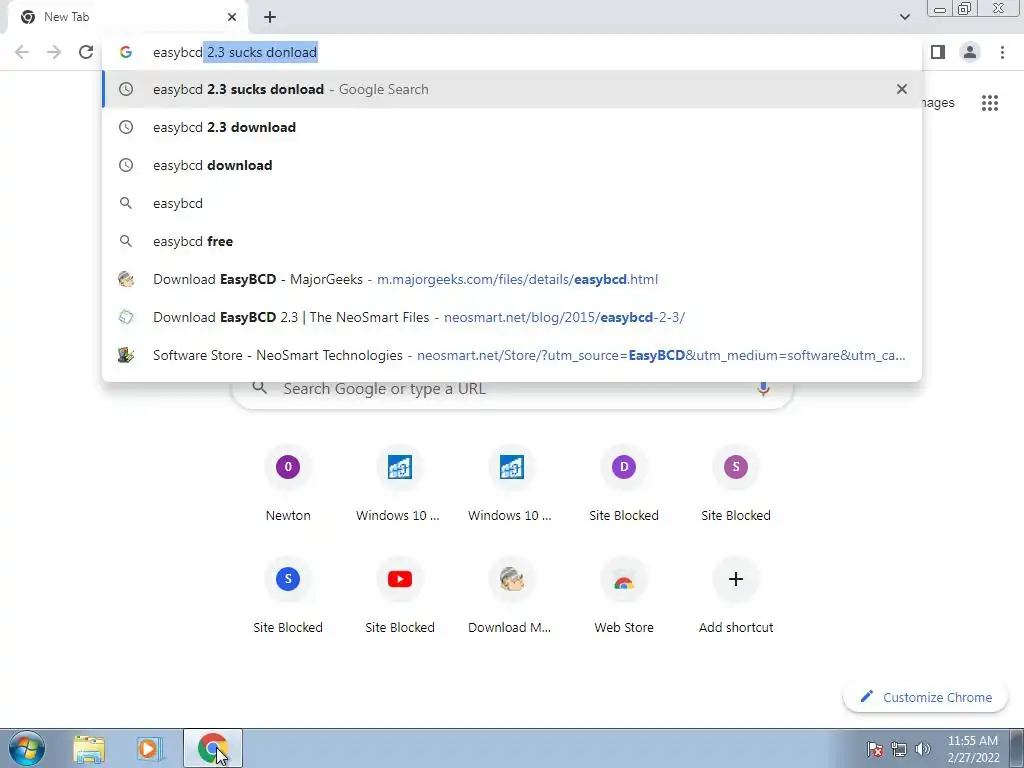The image size is (1024, 768).
Task: Click the Customize Chrome button
Action: (926, 697)
